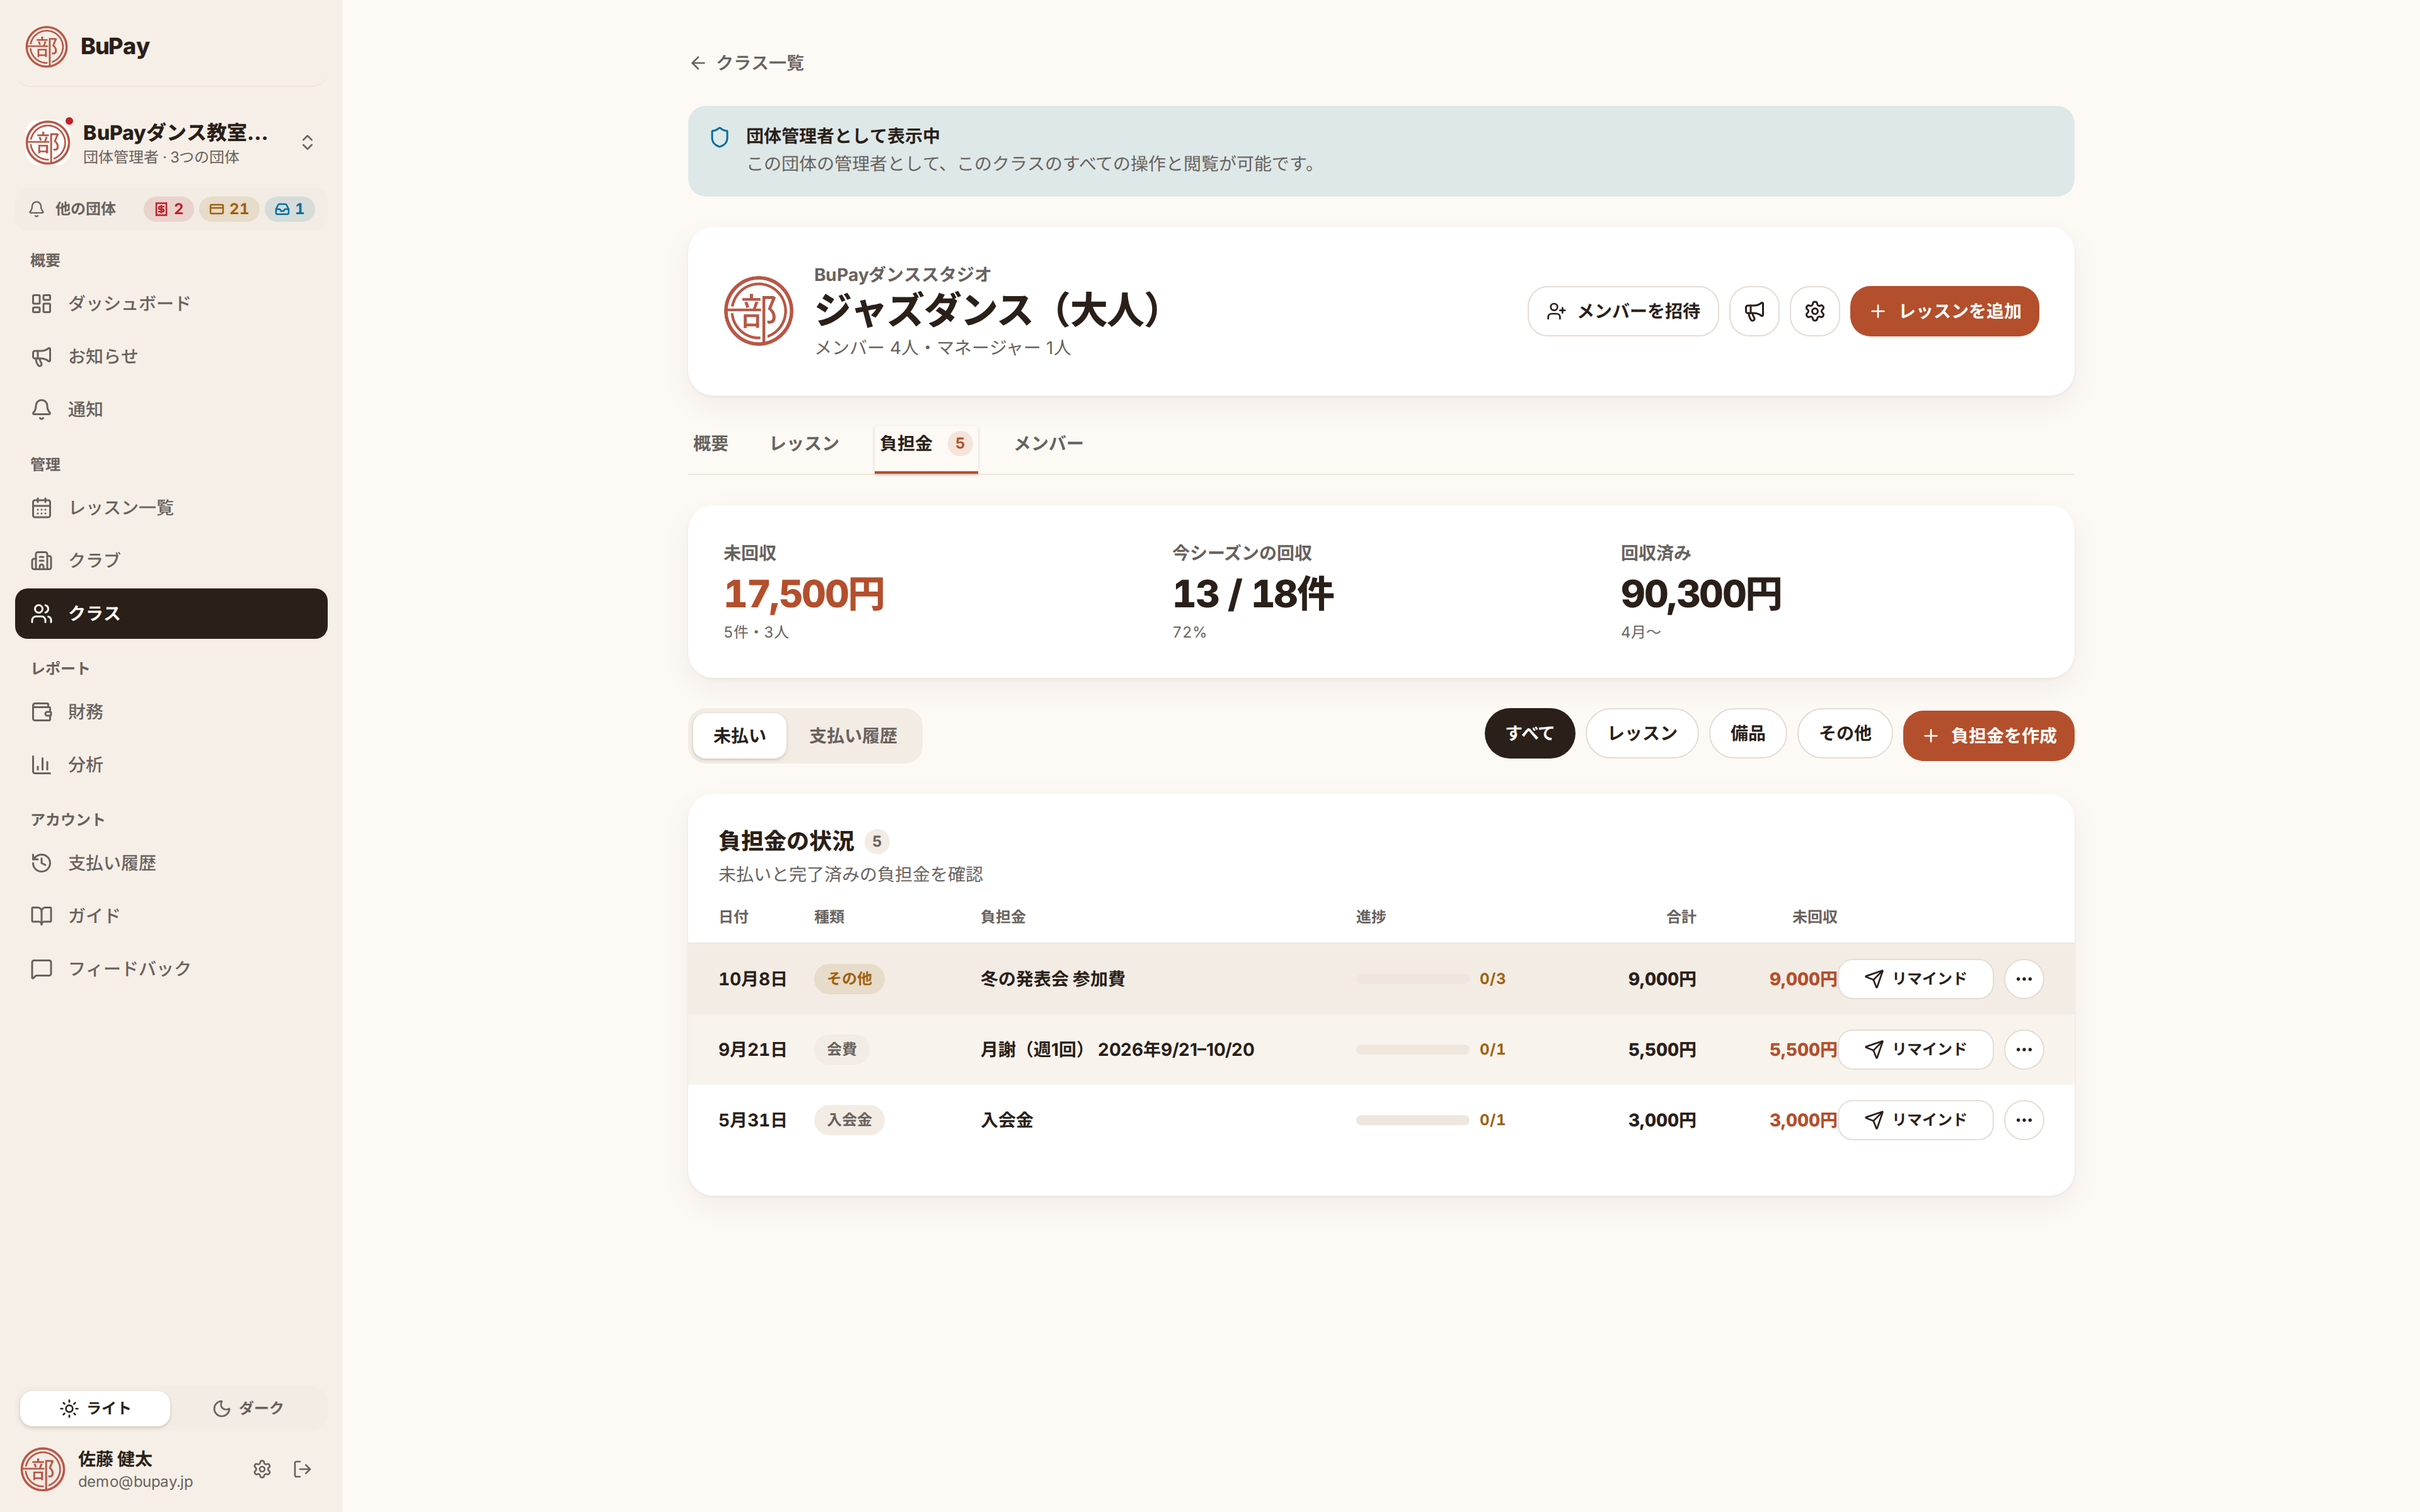
Task: Go to お知らせ in the sidebar
Action: point(171,356)
